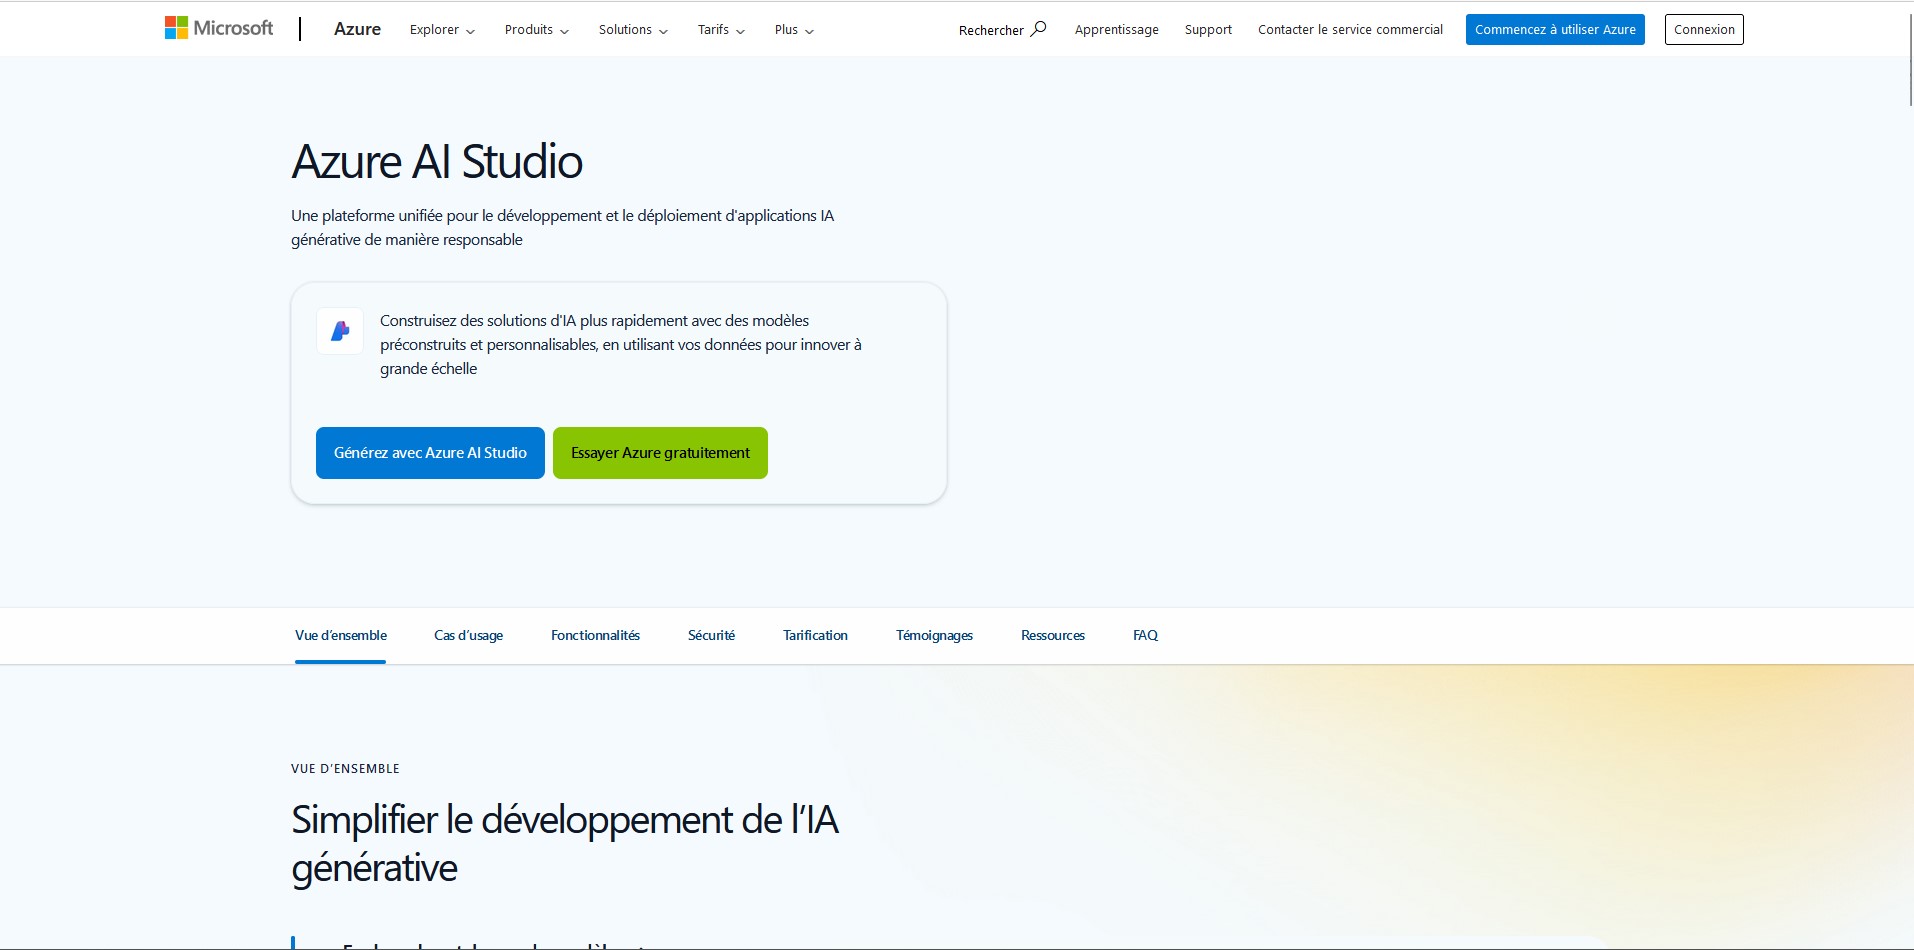Select the FAQ tab

coord(1145,636)
